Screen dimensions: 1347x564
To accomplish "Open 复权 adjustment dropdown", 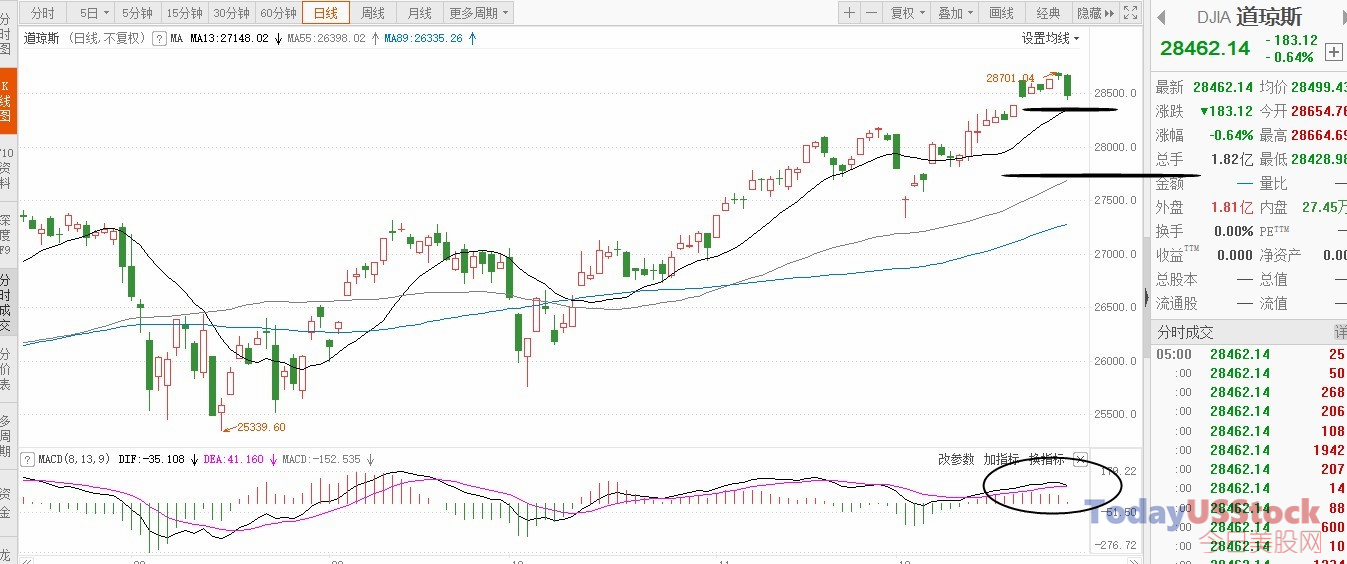I will pyautogui.click(x=908, y=13).
